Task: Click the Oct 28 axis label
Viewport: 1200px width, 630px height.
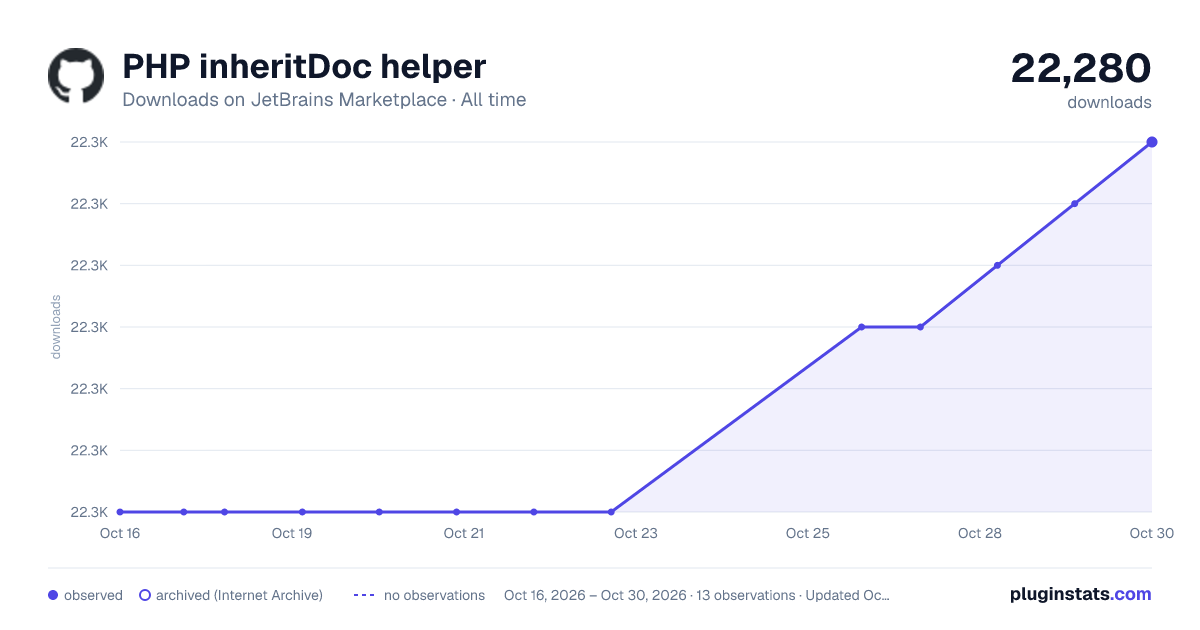Action: tap(980, 534)
